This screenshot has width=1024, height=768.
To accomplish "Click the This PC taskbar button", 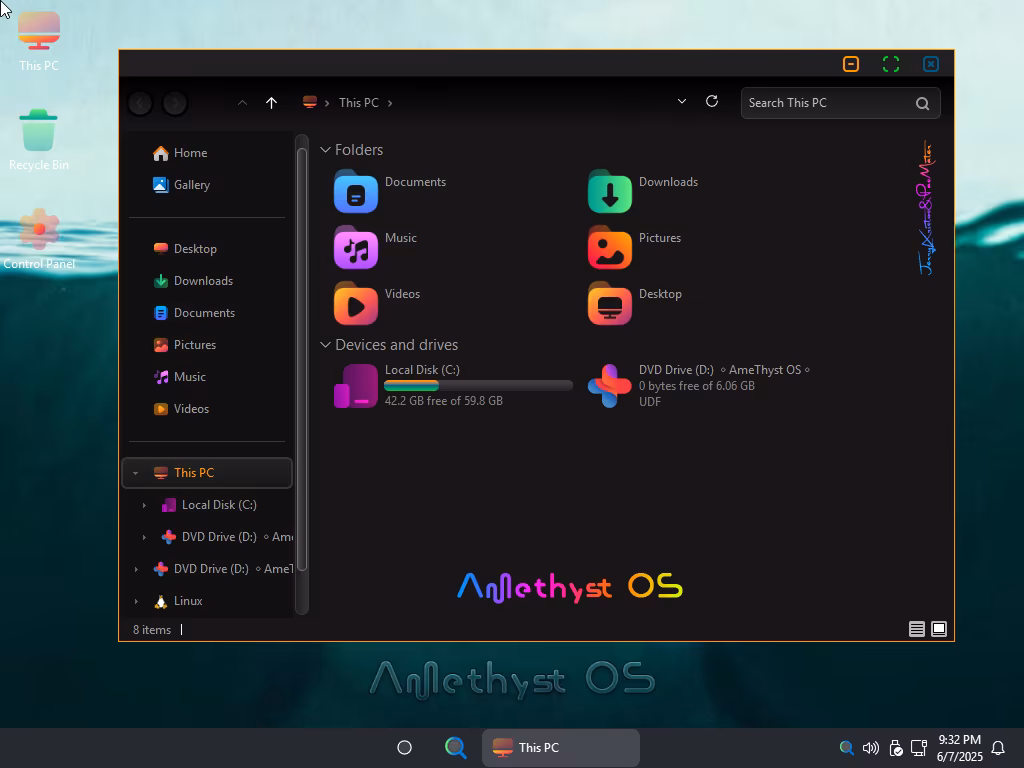I will pos(561,748).
